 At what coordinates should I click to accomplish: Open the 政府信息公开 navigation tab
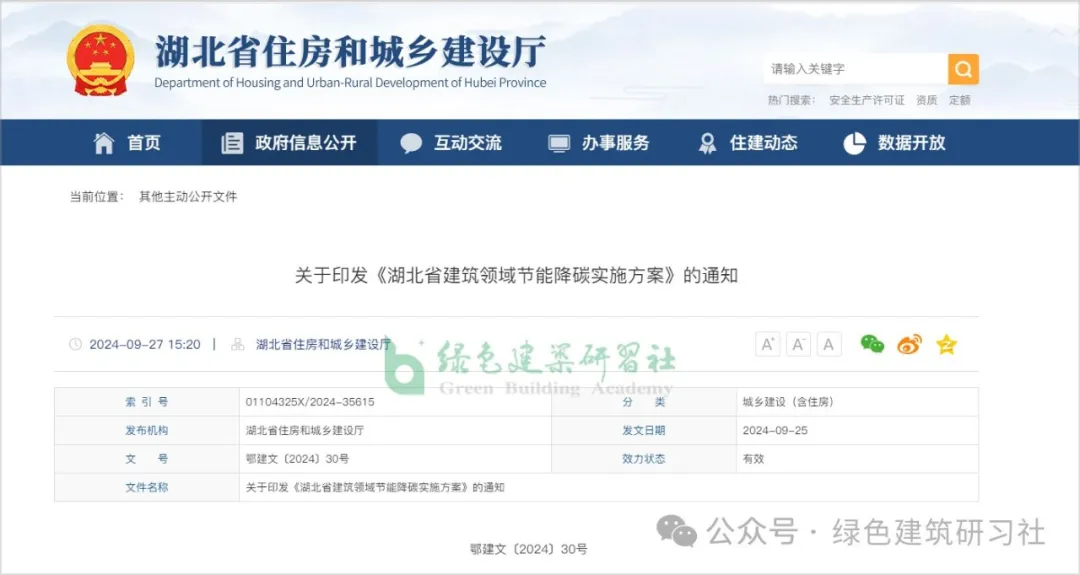[289, 143]
